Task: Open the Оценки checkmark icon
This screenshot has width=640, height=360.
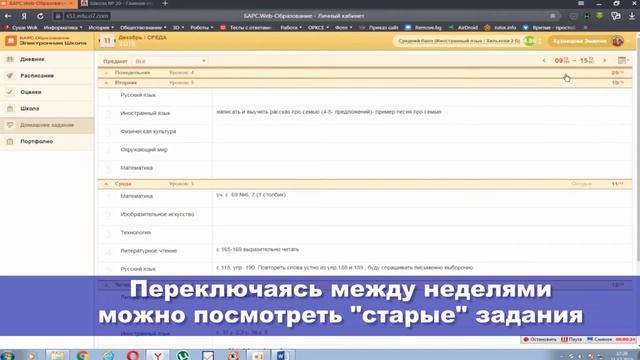Action: 10,92
